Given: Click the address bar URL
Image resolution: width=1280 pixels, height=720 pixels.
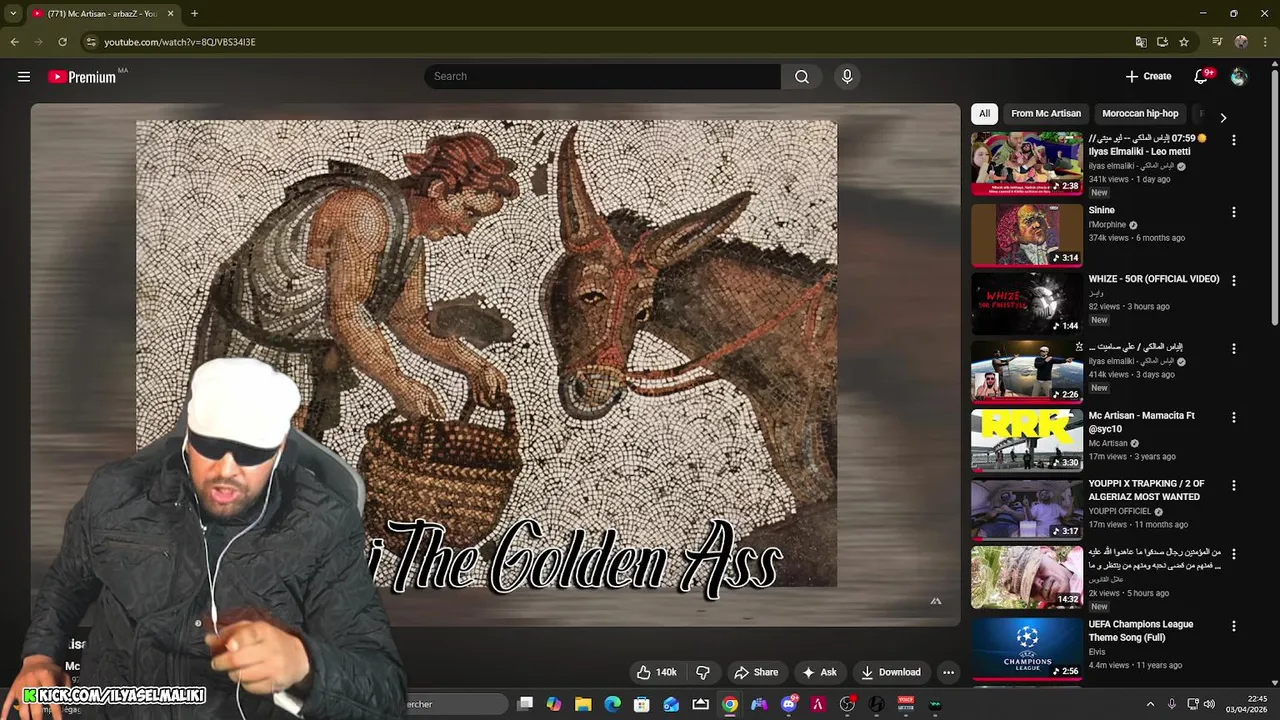Looking at the screenshot, I should 180,42.
